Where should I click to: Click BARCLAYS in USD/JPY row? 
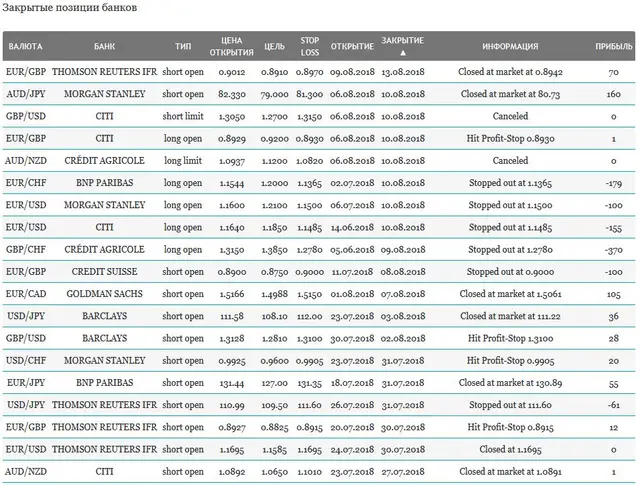click(x=104, y=316)
